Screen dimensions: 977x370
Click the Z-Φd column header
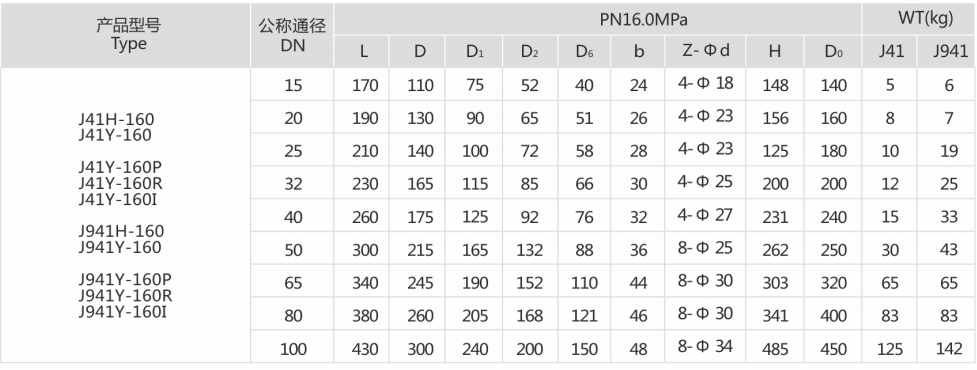click(705, 51)
